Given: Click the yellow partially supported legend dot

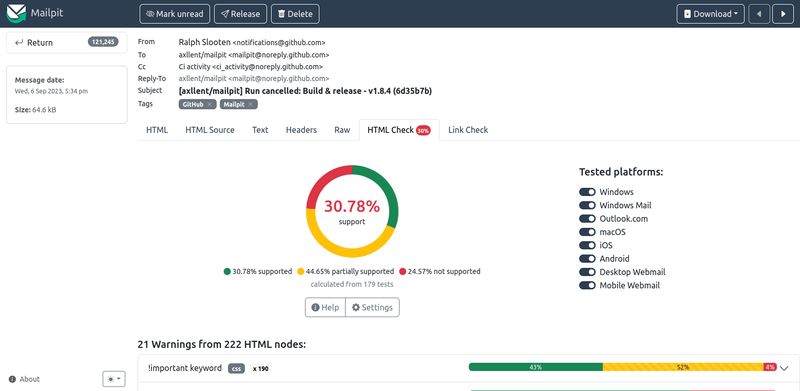Looking at the screenshot, I should click(x=301, y=272).
